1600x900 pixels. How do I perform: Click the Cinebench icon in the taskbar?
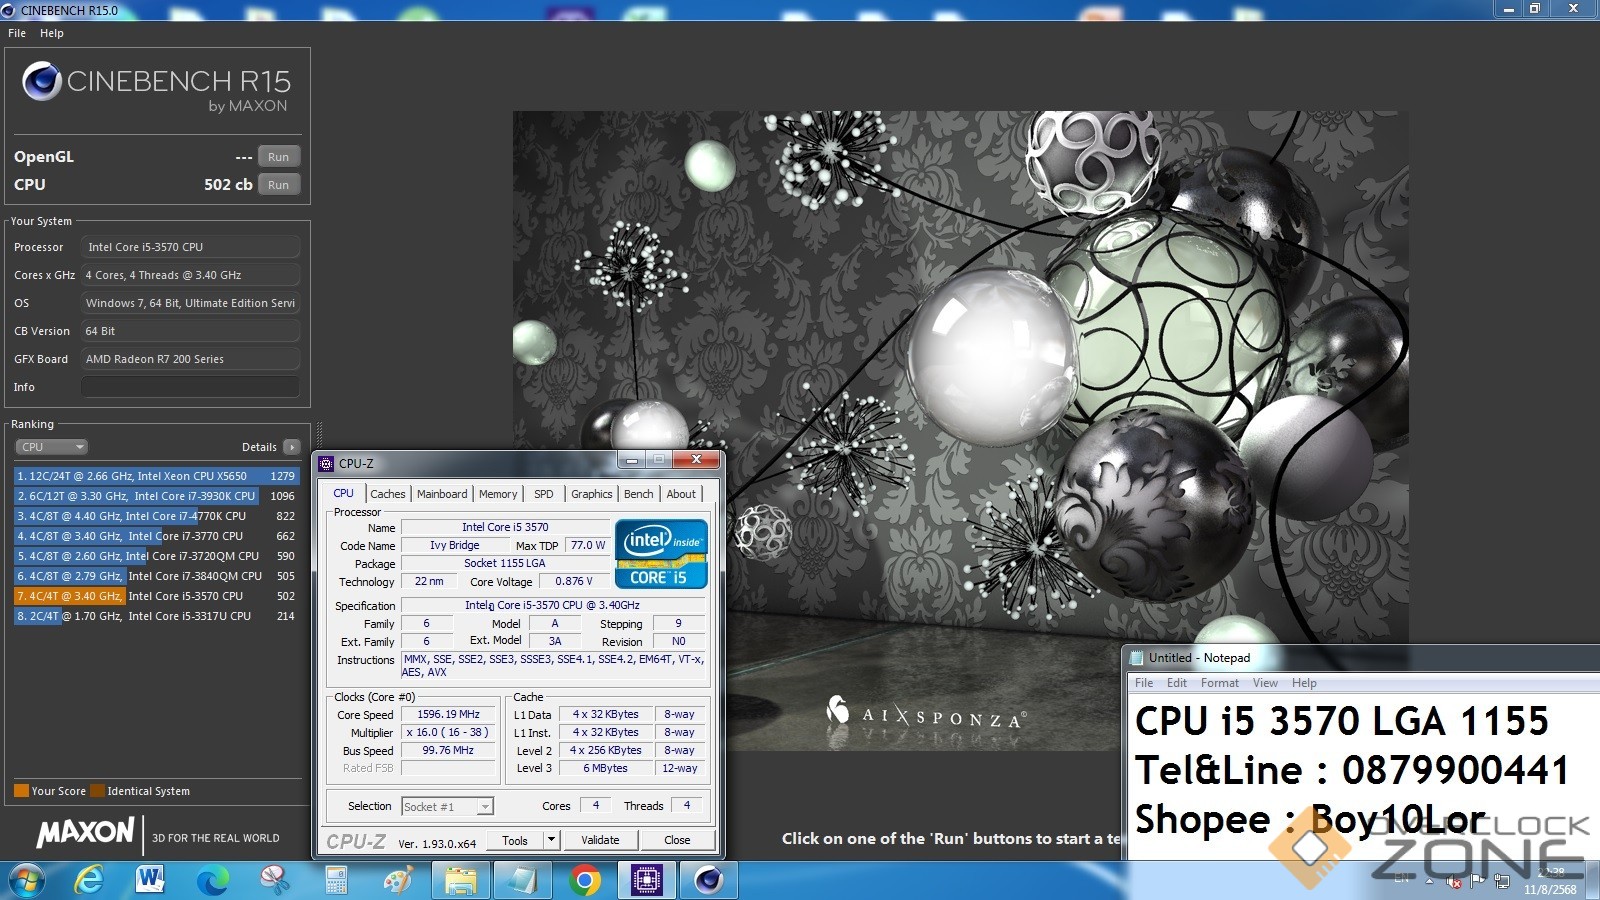pyautogui.click(x=708, y=880)
